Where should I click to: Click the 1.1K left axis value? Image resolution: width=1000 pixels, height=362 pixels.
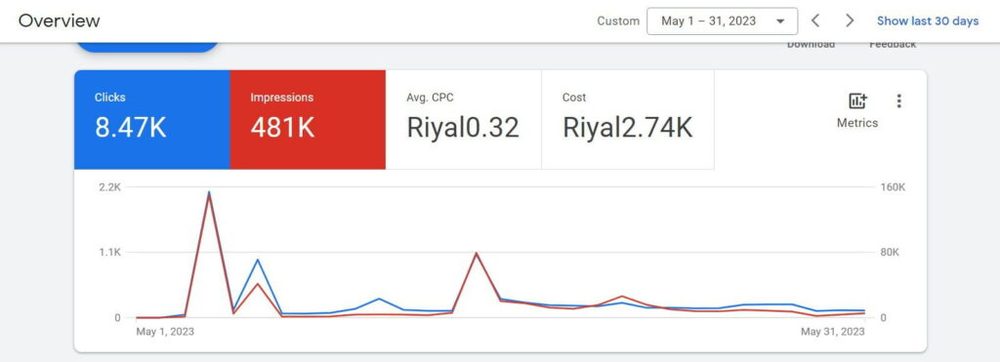[110, 252]
